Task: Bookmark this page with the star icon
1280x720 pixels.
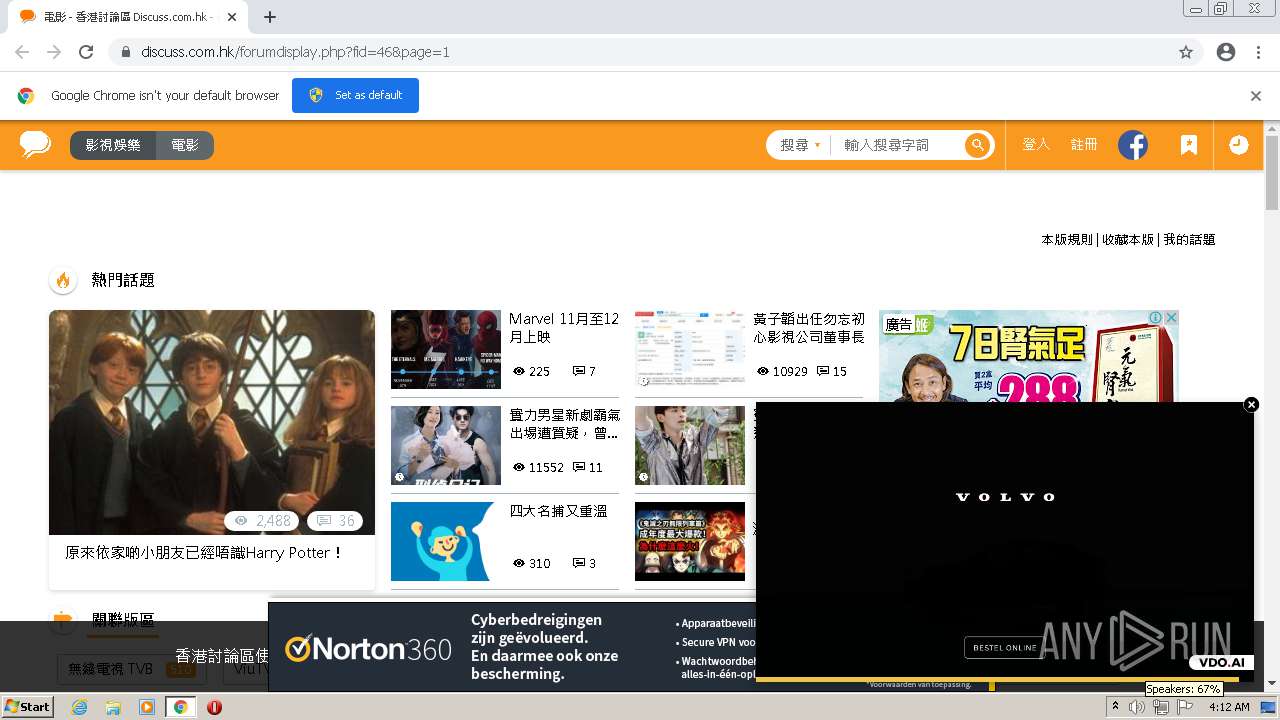Action: (1186, 52)
